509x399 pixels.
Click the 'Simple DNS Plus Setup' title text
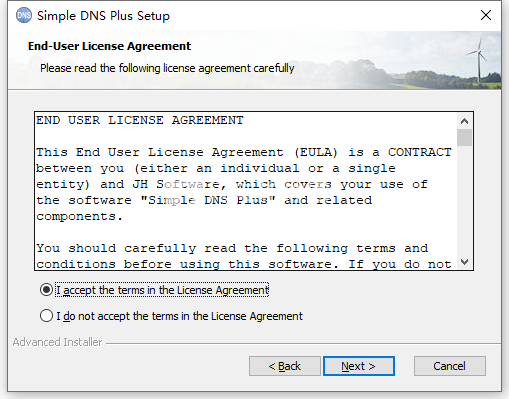click(x=103, y=16)
